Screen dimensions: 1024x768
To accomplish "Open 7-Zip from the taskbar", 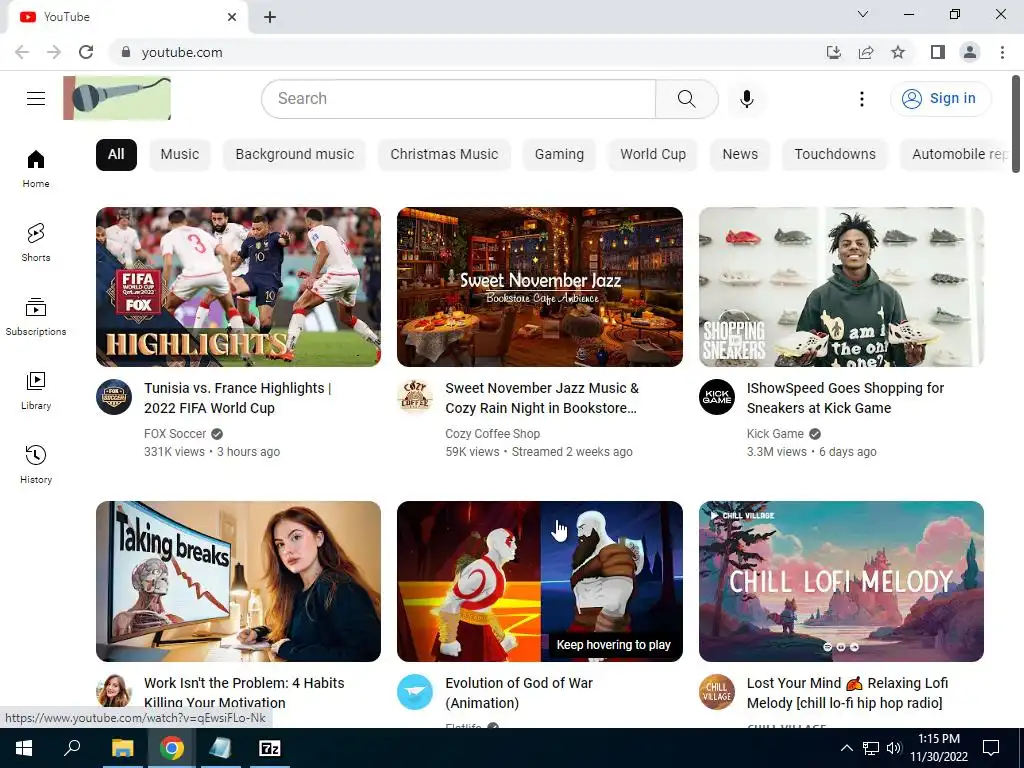I will (269, 748).
